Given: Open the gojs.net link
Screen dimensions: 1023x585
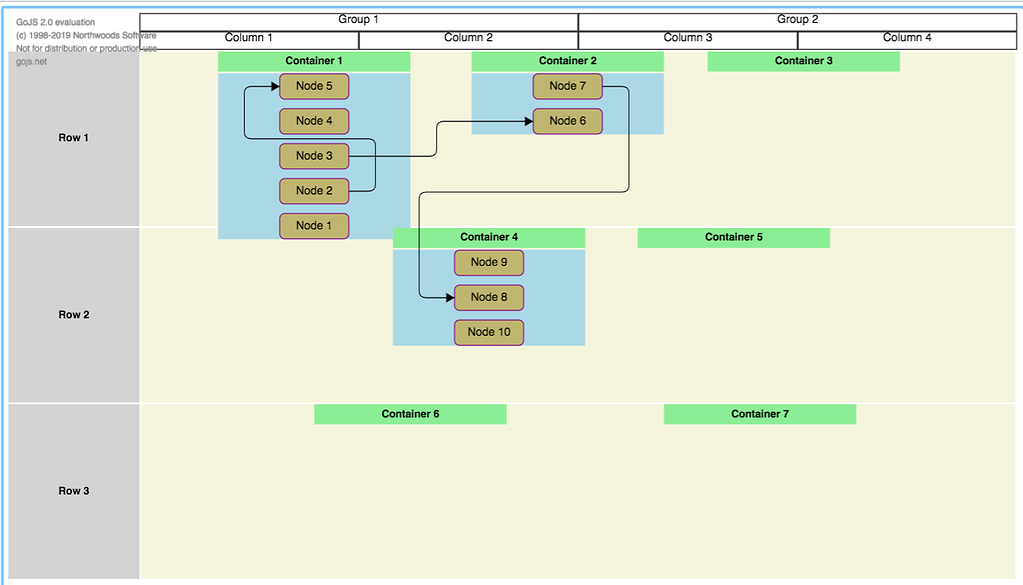Looking at the screenshot, I should [29, 61].
